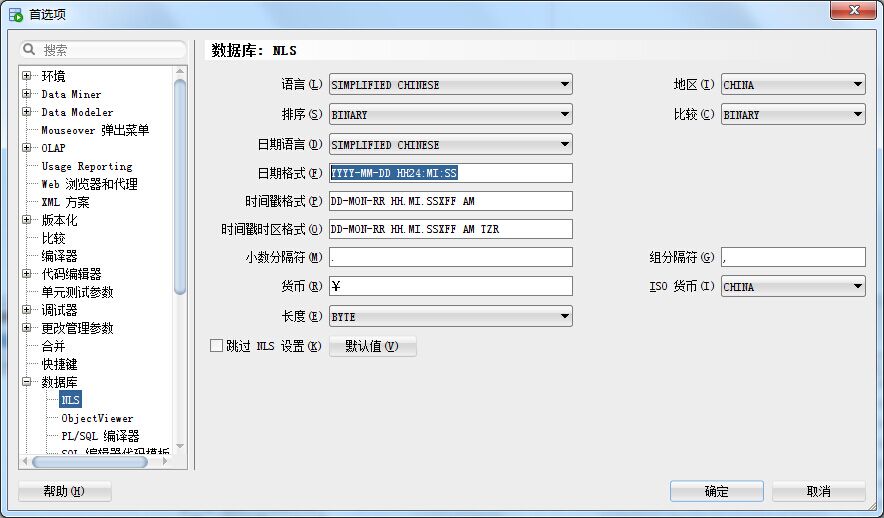The image size is (884, 518).
Task: Focus the 搜索 search field
Action: tap(103, 50)
